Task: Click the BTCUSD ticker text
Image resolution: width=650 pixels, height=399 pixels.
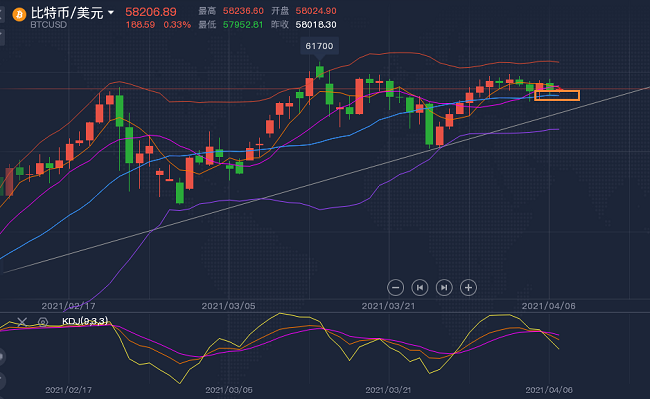Action: point(49,24)
